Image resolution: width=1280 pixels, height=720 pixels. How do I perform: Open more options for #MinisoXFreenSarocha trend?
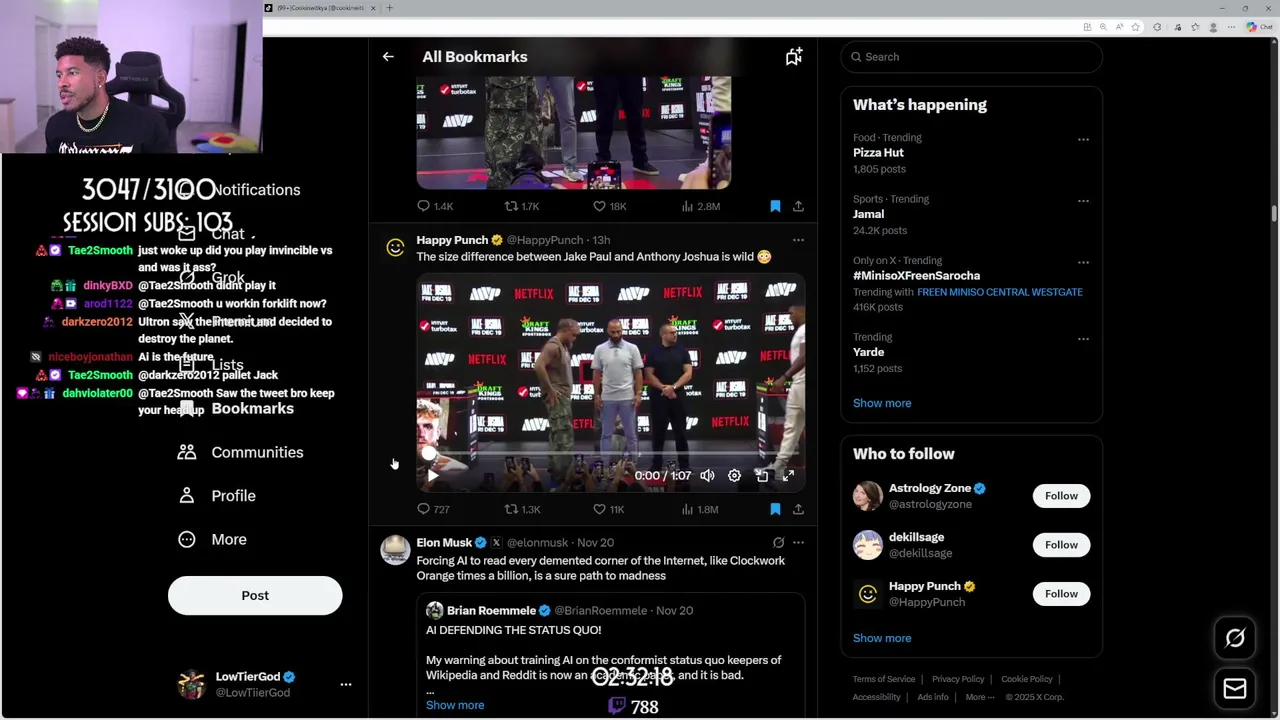[1083, 262]
